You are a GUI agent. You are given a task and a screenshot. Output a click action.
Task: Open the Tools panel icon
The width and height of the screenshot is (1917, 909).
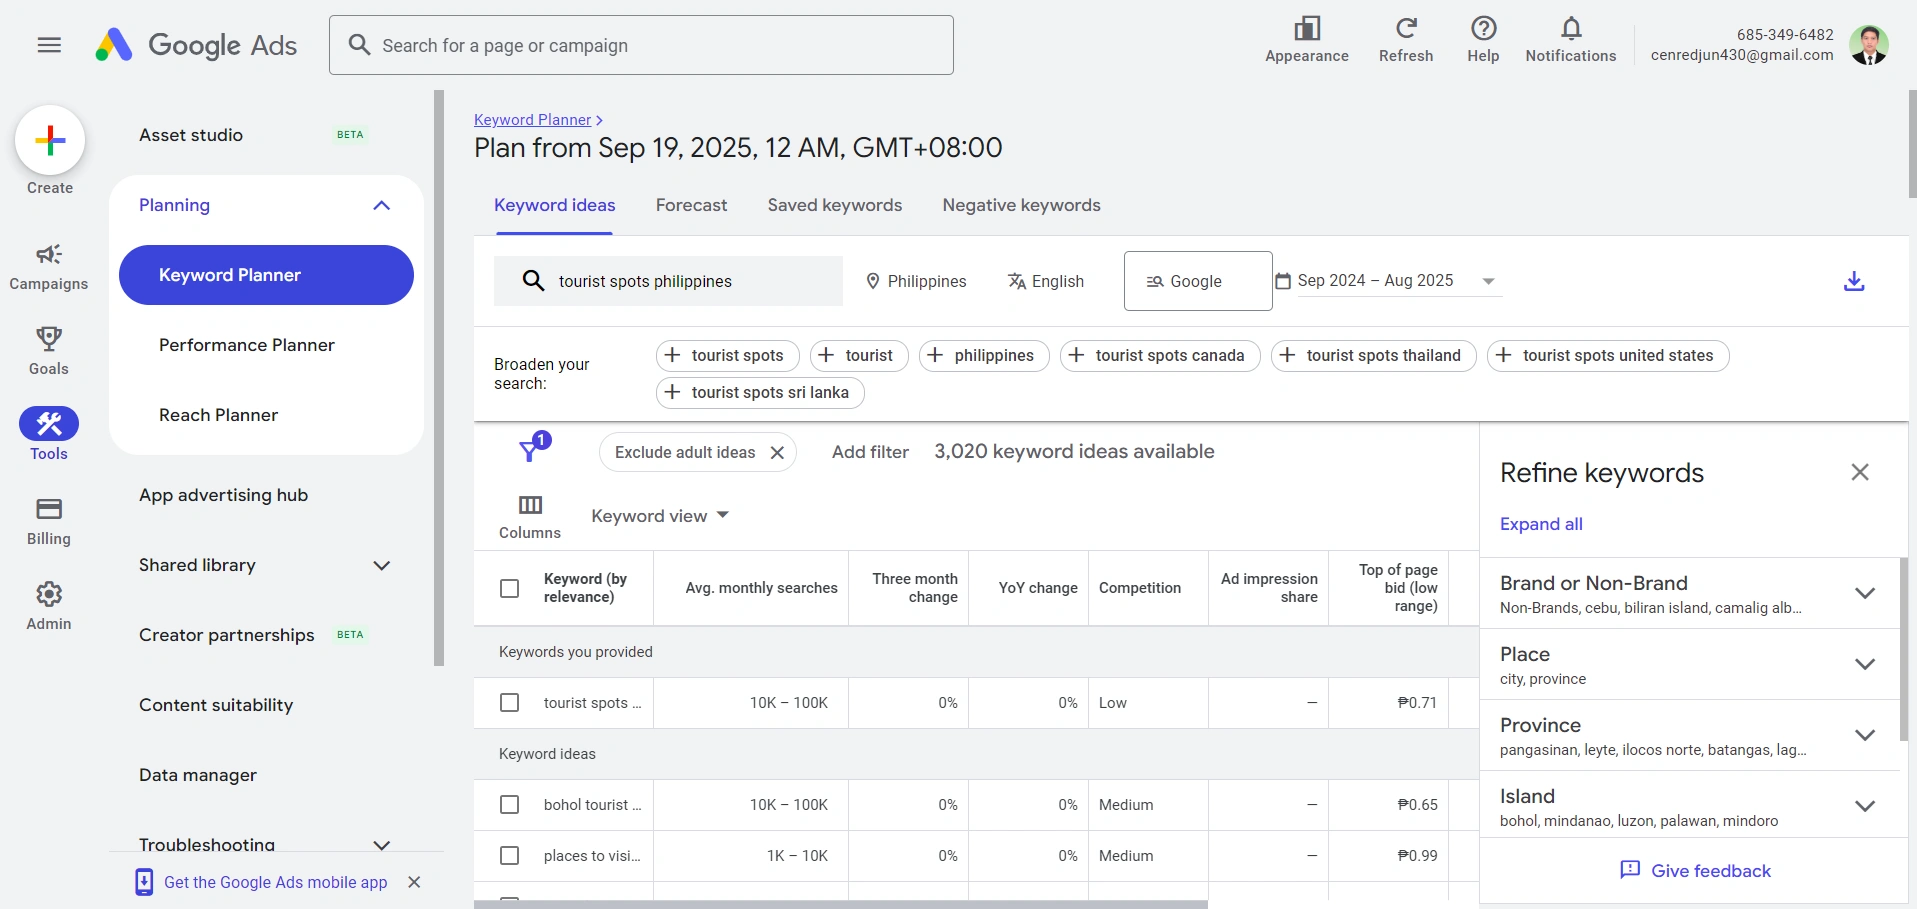point(48,423)
